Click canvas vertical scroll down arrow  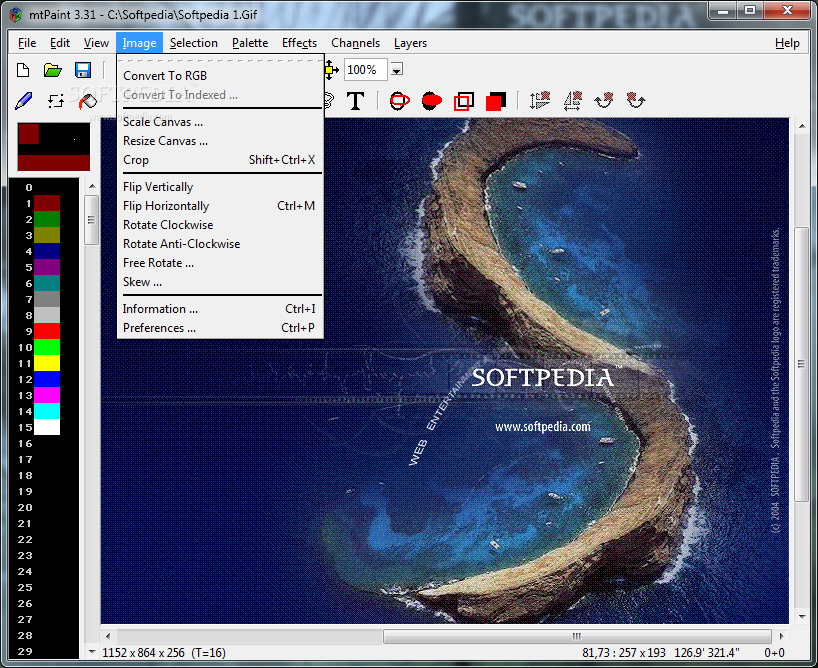coord(802,617)
